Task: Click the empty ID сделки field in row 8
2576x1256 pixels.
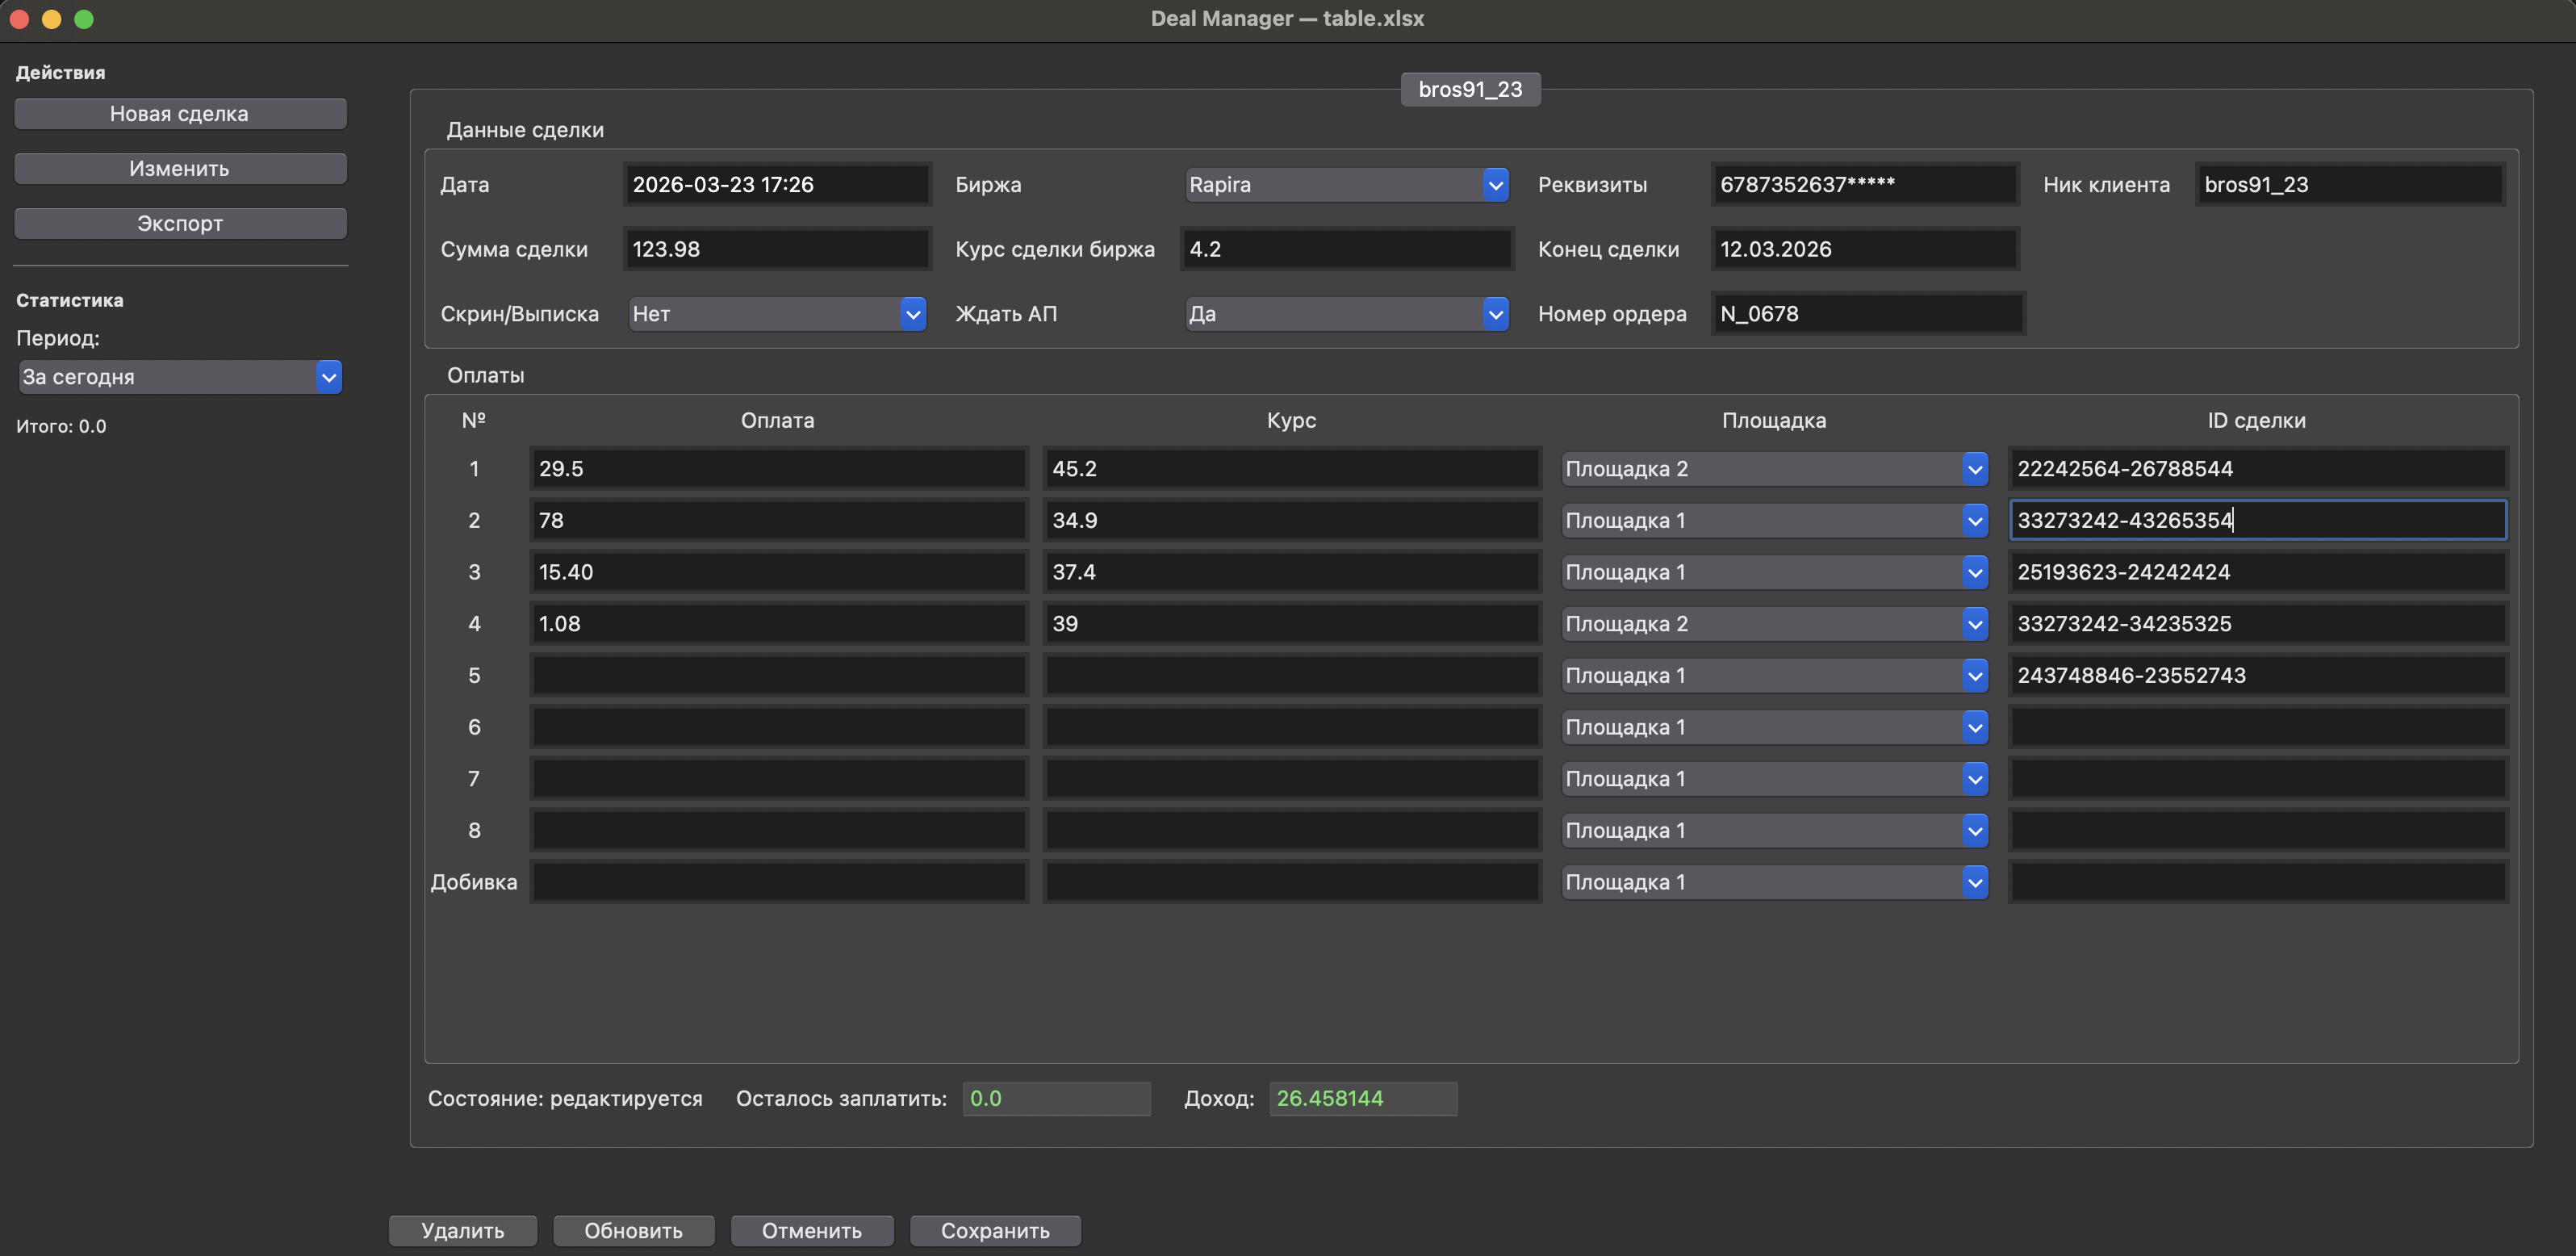Action: pos(2258,830)
